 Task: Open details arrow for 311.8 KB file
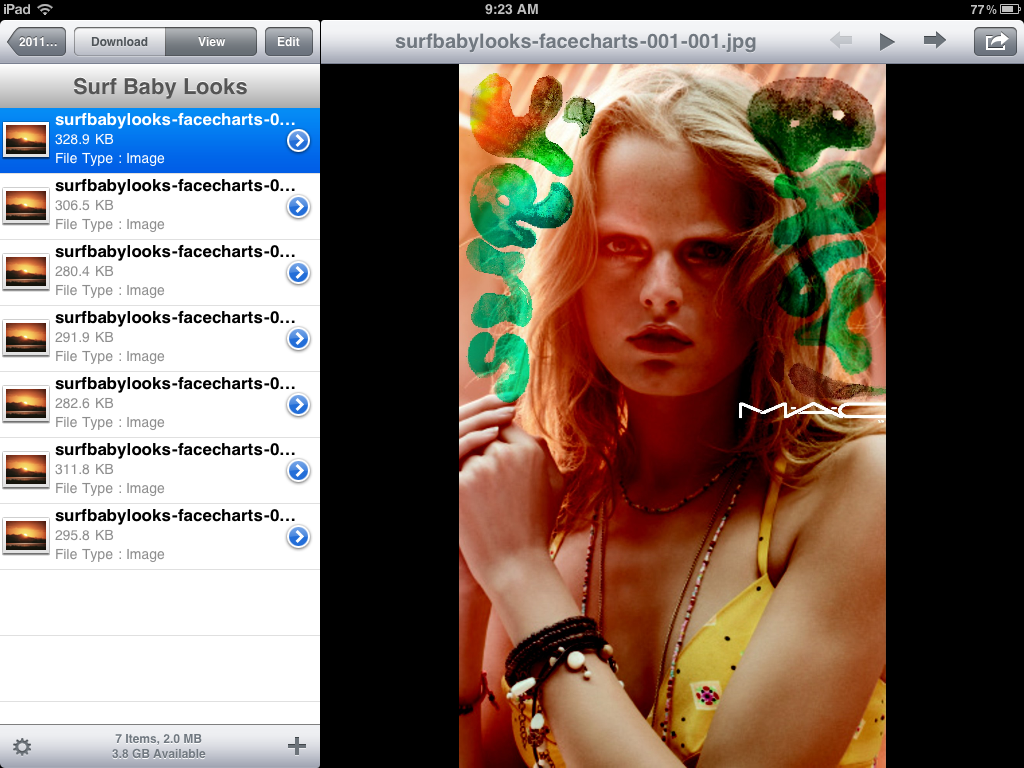(298, 470)
